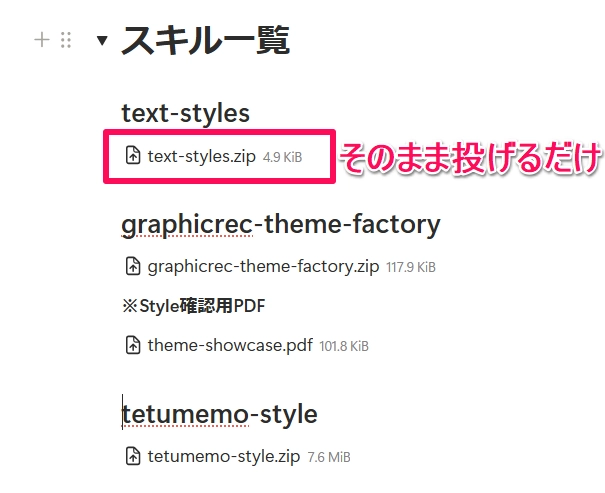
Task: Click the スキル一覧 heading text
Action: tap(205, 41)
